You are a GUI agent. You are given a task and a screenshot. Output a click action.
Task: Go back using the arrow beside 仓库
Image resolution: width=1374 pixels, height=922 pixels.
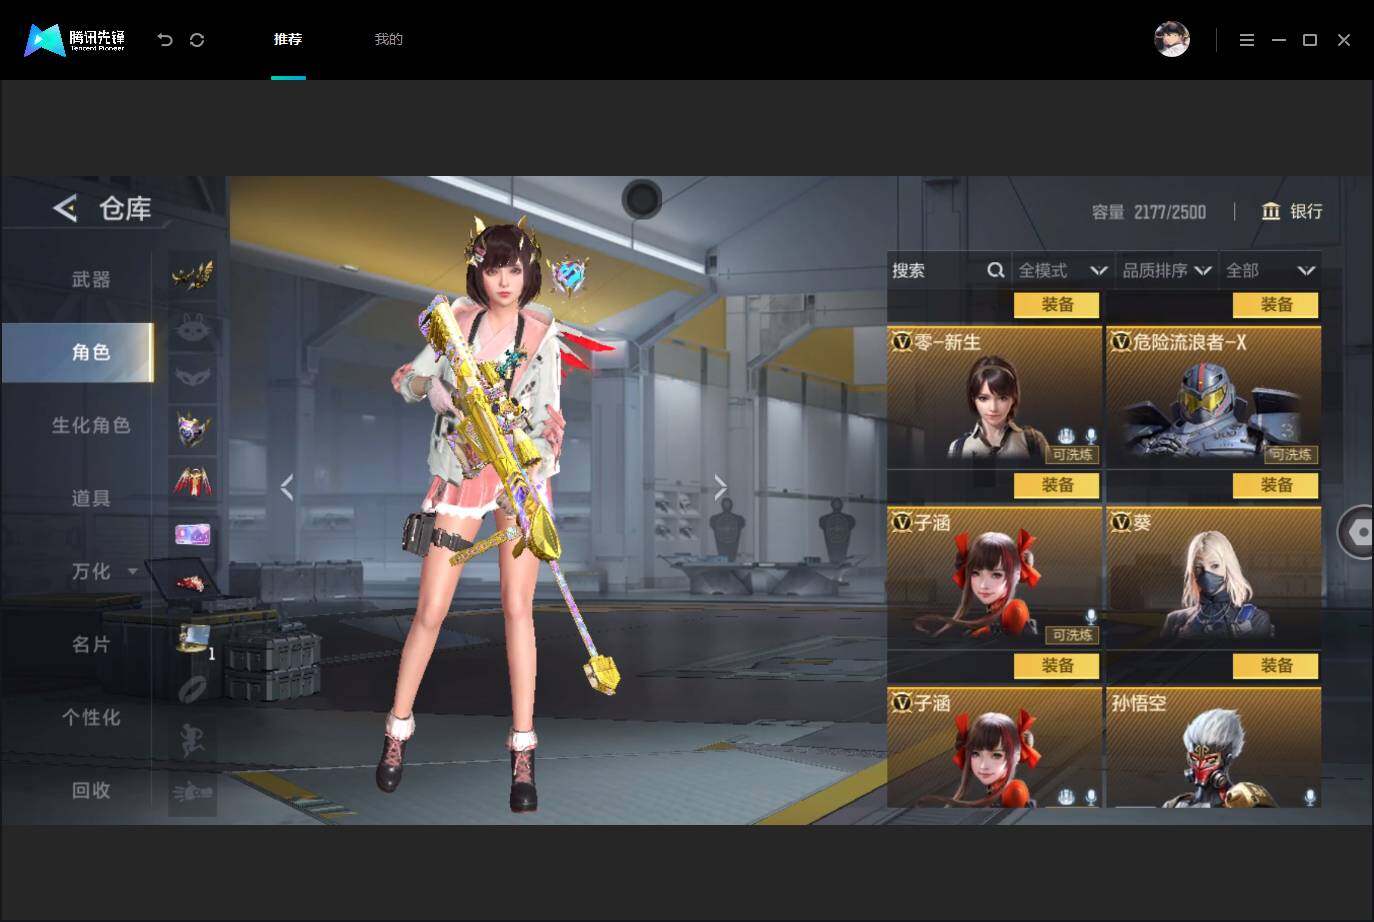tap(65, 208)
